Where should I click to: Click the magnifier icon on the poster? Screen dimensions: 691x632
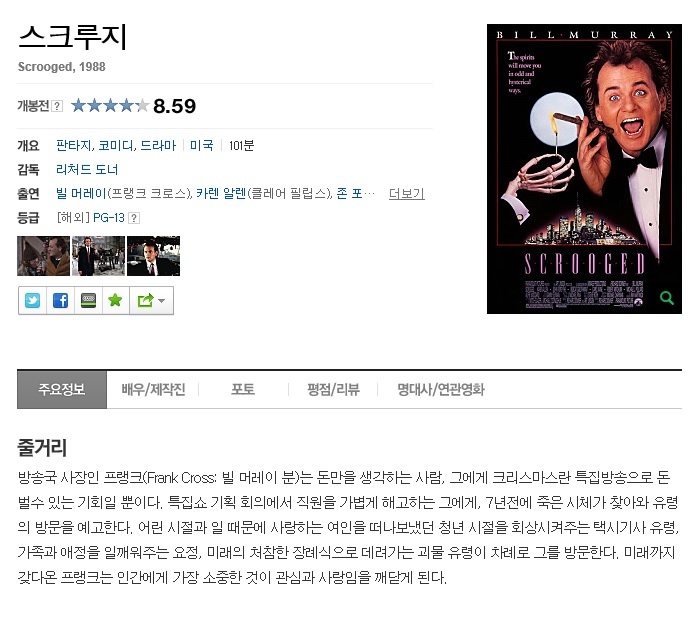coord(667,298)
